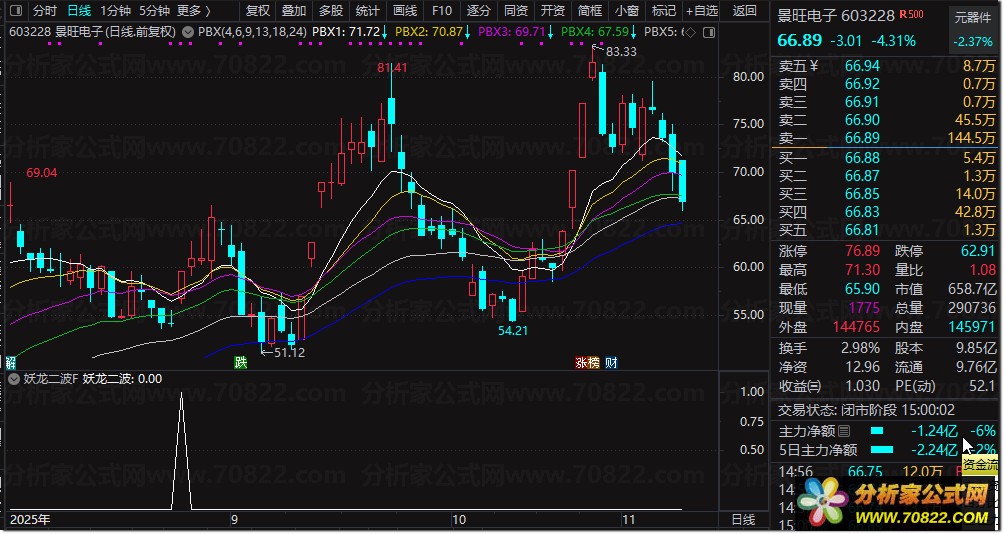Click the 81.41 peak price label
Image resolution: width=1005 pixels, height=534 pixels.
click(392, 68)
